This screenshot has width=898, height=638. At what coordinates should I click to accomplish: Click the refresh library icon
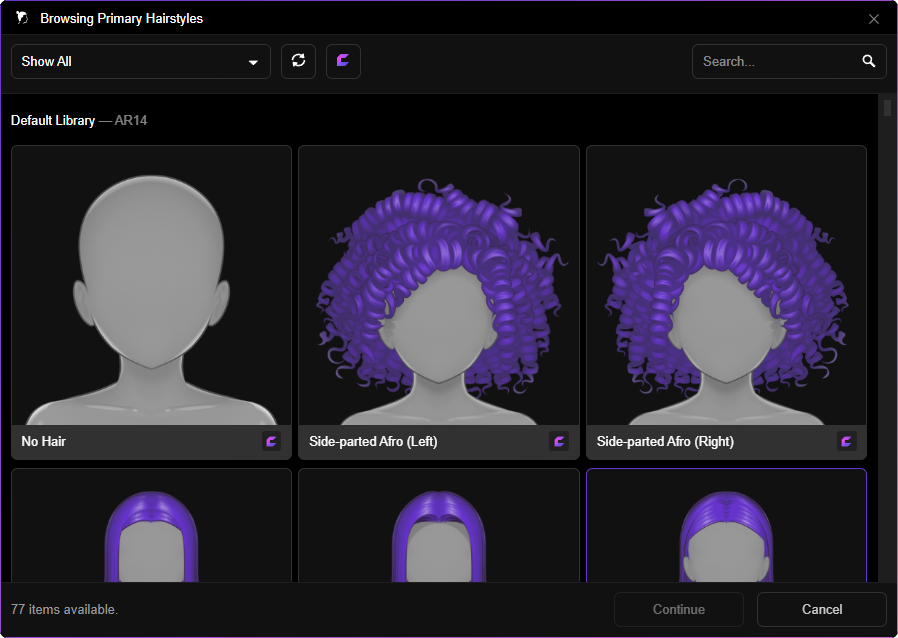(298, 61)
